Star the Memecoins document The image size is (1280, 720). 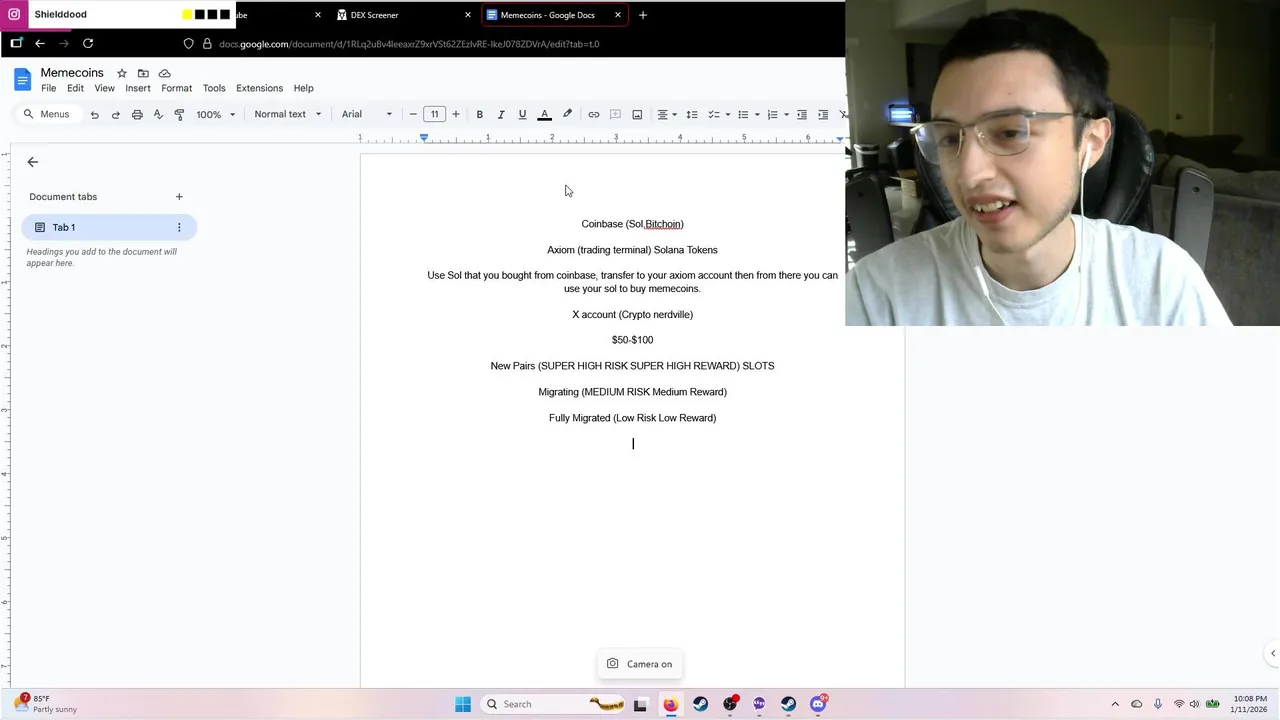pos(121,73)
